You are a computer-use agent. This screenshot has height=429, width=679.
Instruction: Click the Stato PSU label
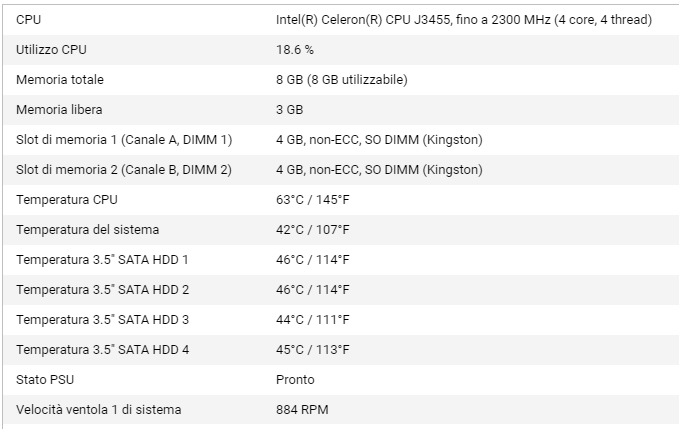[45, 379]
